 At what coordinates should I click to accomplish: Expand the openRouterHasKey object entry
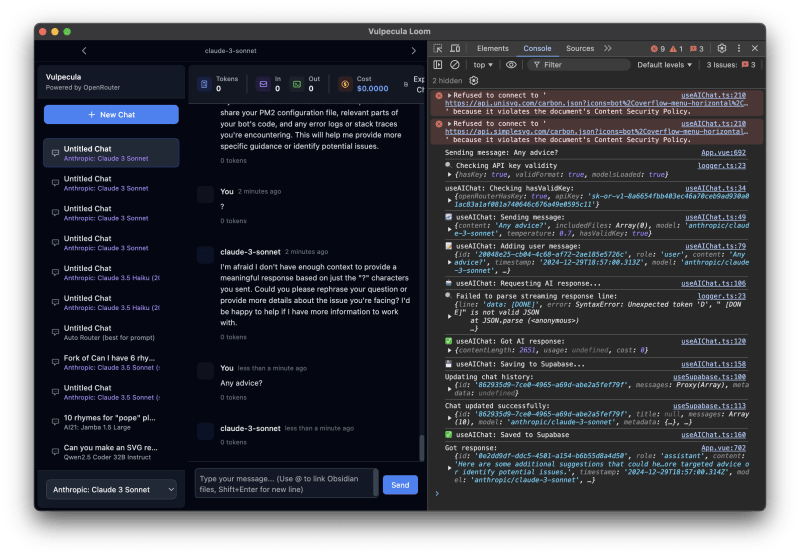point(449,200)
